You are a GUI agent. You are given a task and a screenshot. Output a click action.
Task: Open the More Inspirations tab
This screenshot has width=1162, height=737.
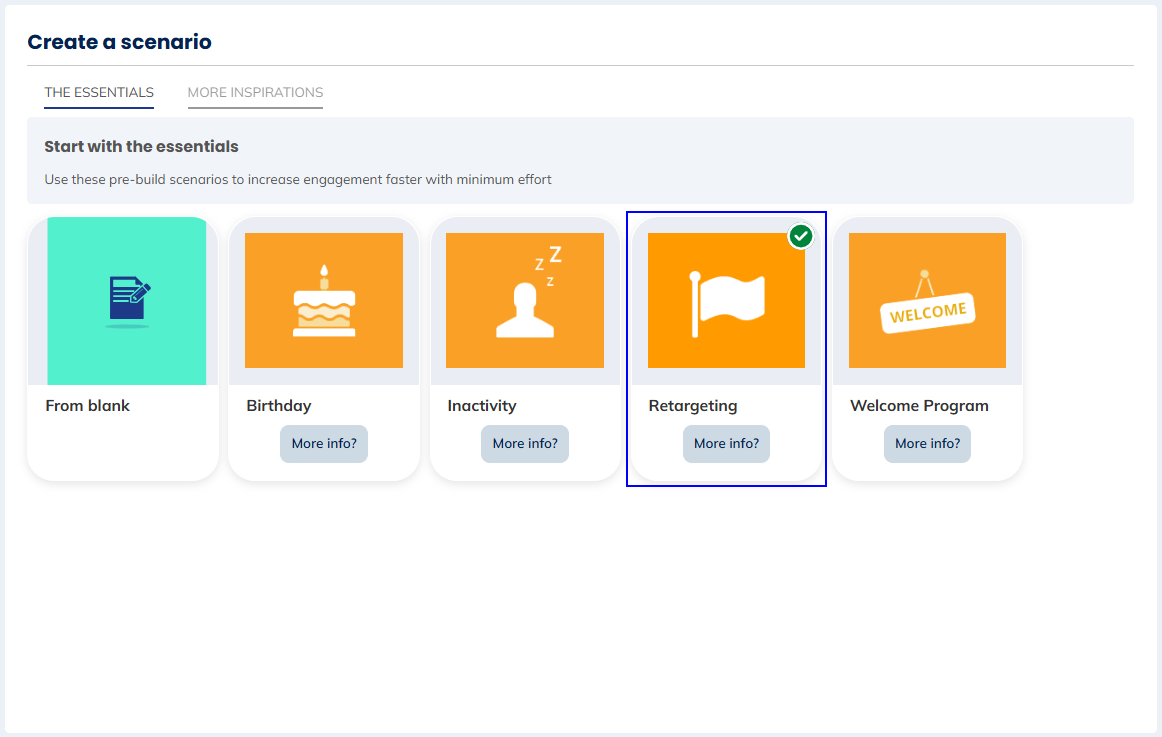point(255,92)
